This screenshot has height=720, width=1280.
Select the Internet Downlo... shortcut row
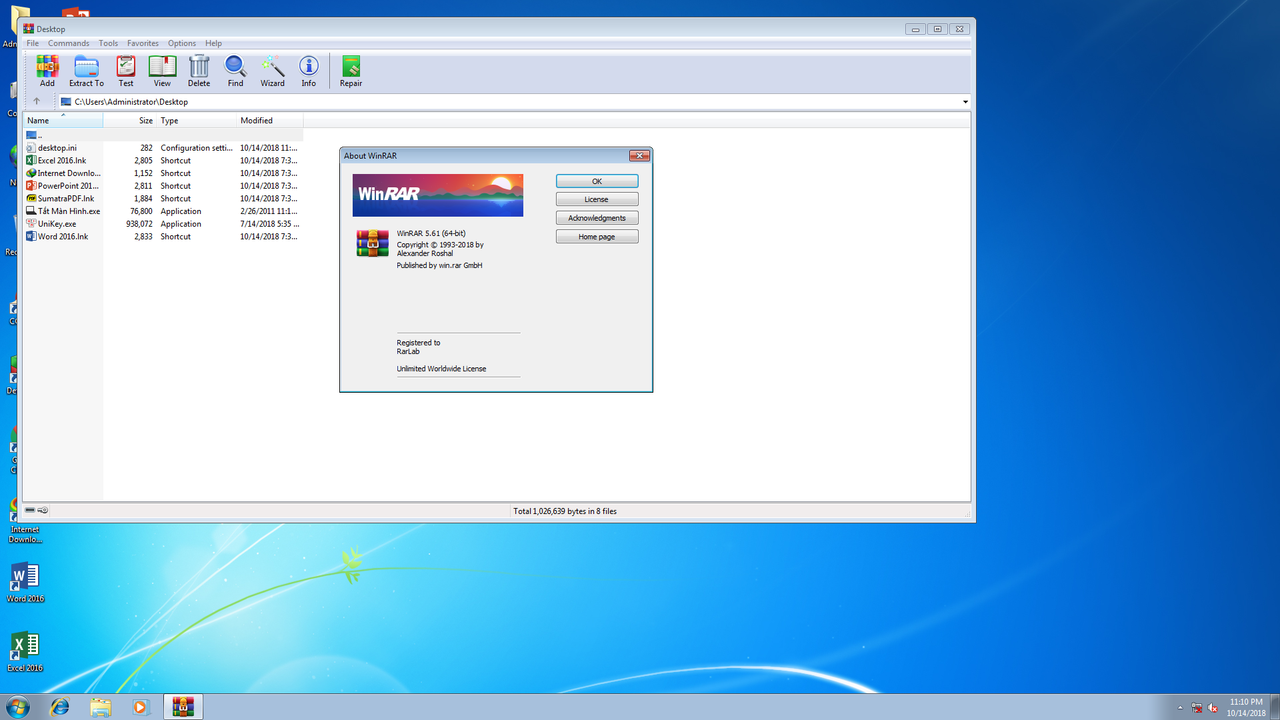tap(163, 173)
